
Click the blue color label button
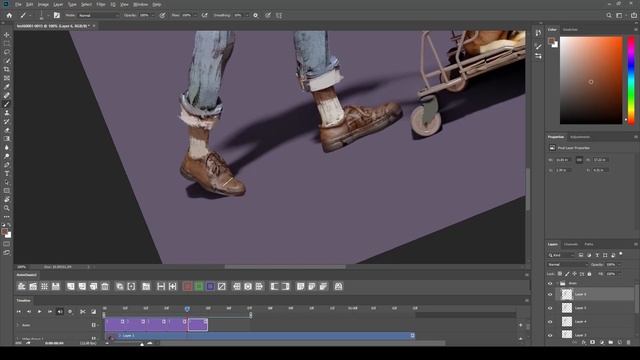tap(210, 287)
